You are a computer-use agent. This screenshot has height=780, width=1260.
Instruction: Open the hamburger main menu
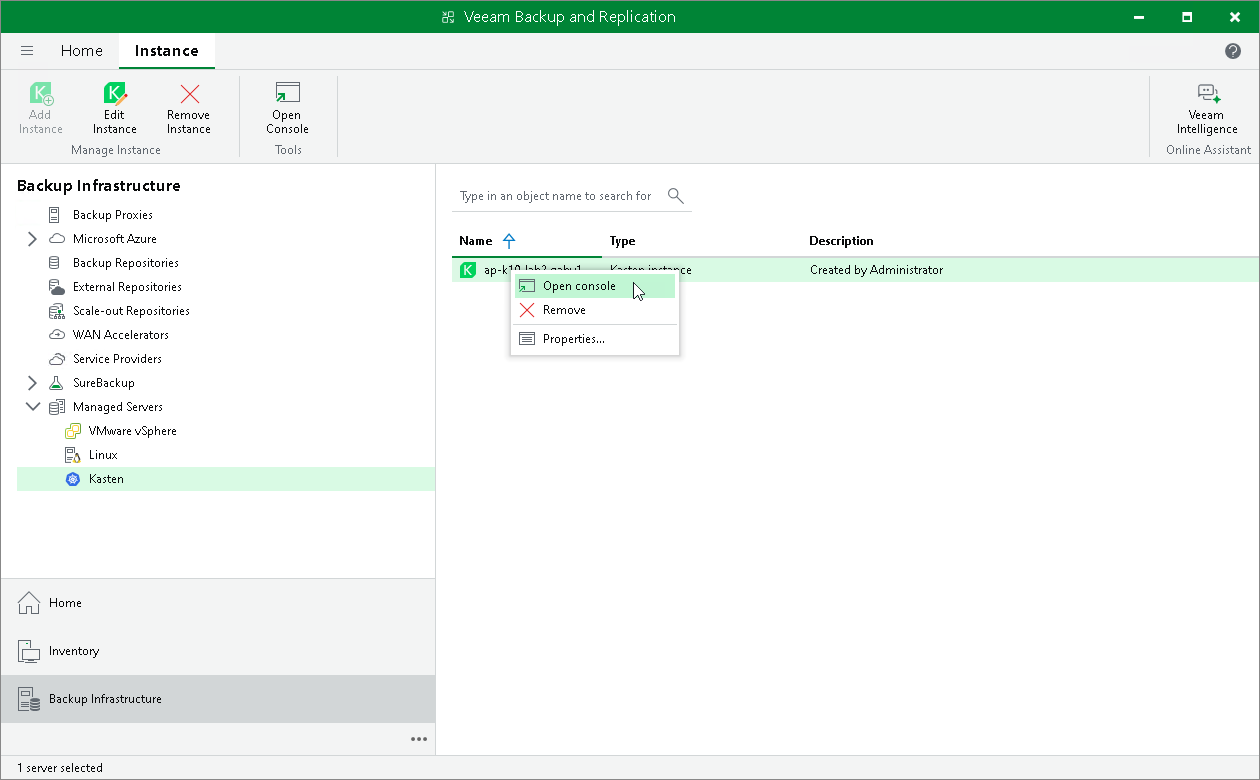(27, 51)
